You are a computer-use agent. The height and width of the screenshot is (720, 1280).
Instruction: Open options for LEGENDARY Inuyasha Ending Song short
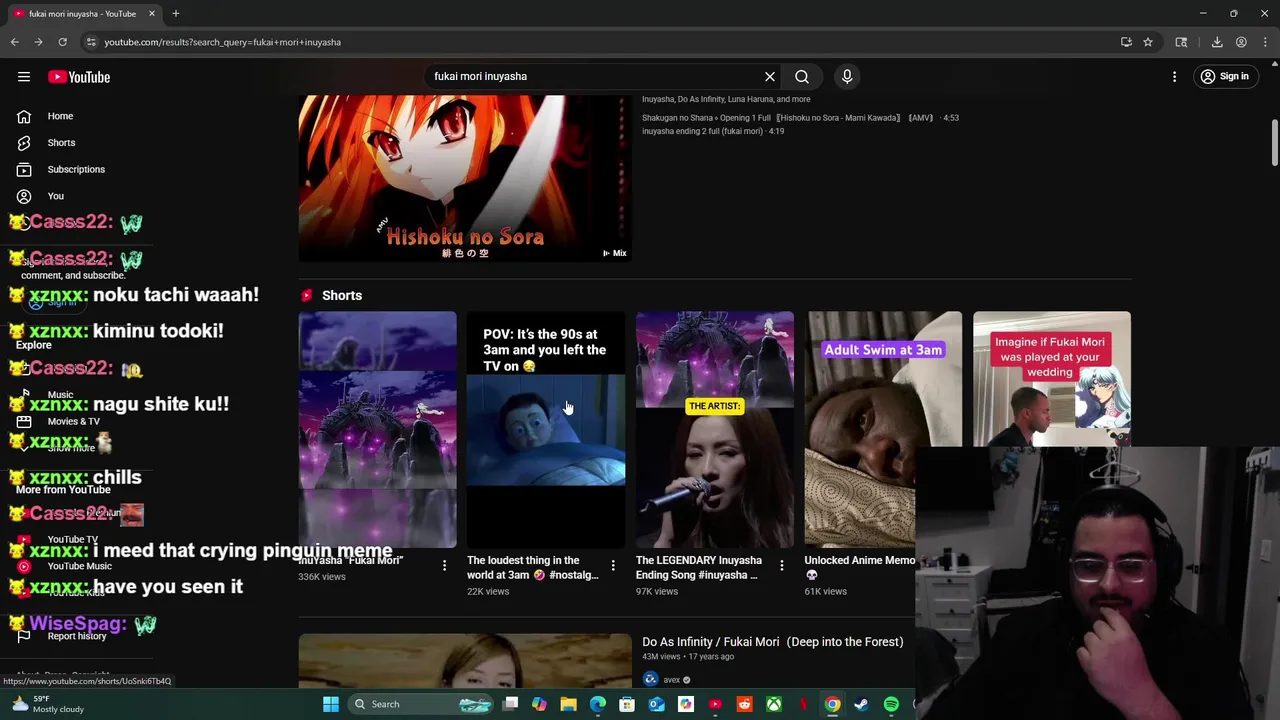pyautogui.click(x=782, y=566)
